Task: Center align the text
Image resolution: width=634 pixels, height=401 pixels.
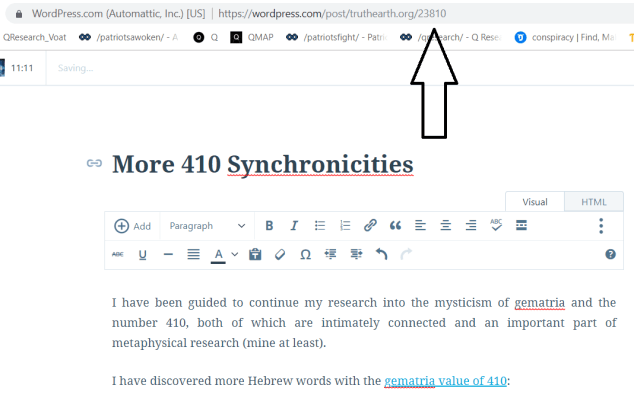Action: pyautogui.click(x=445, y=226)
